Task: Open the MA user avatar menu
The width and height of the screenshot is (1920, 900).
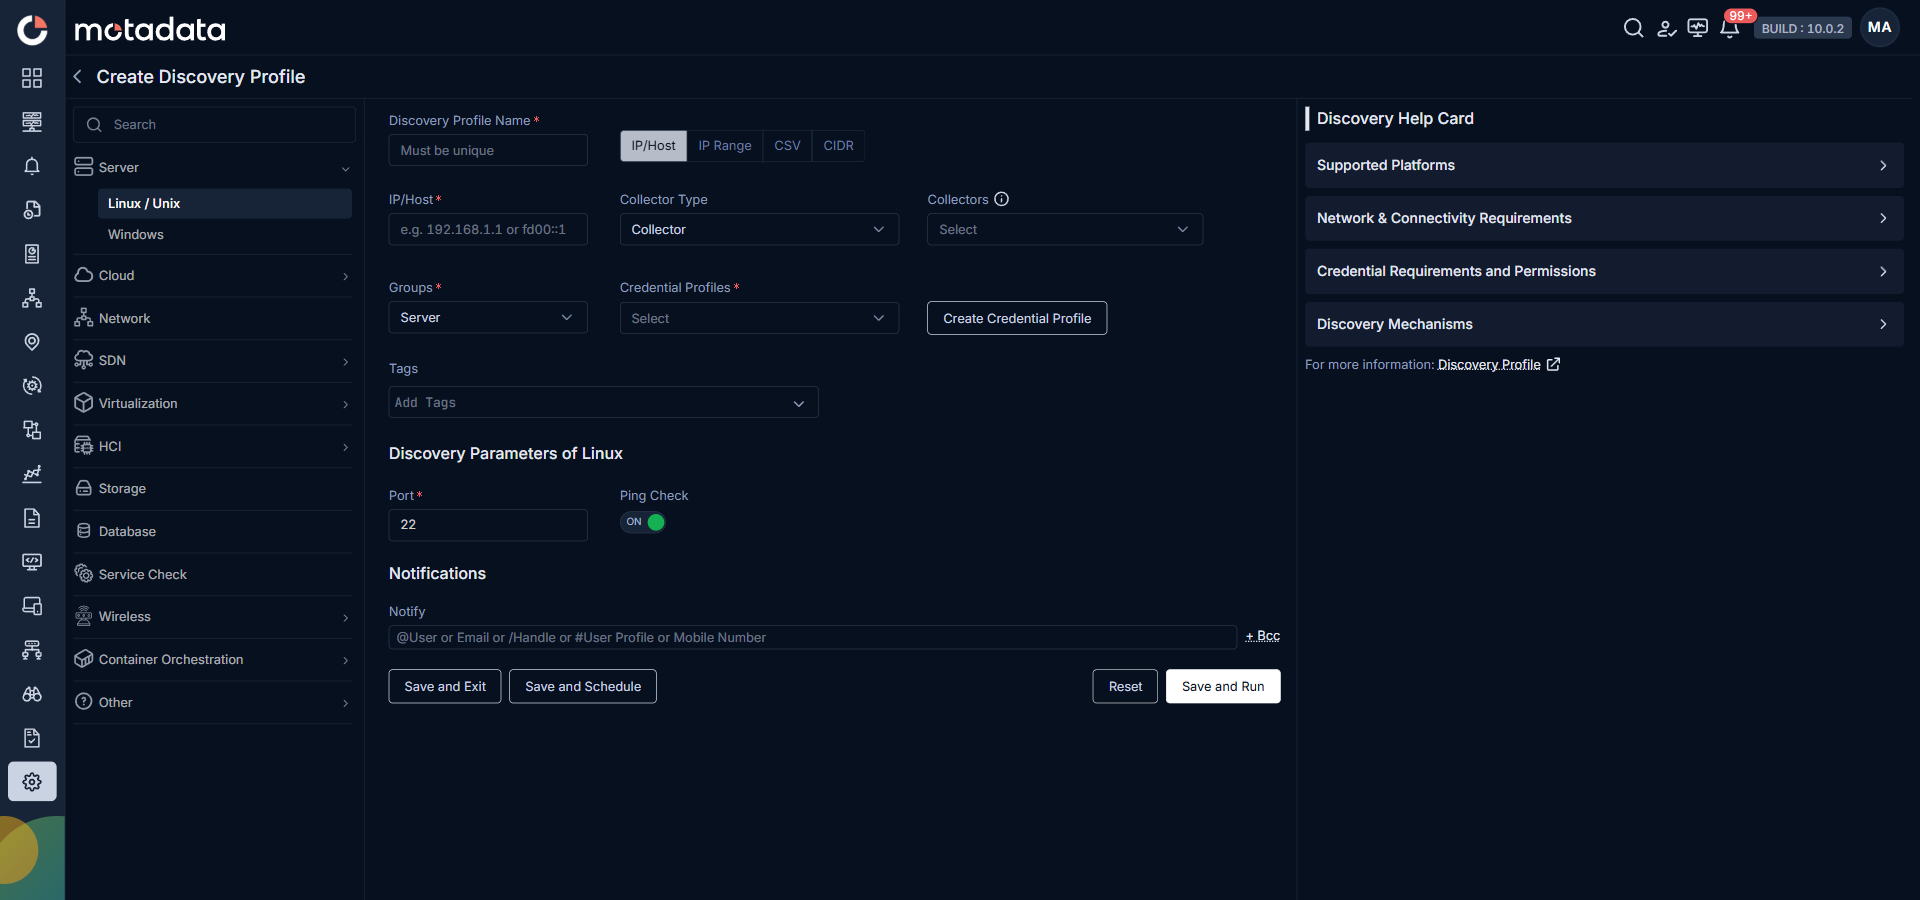Action: (x=1880, y=28)
